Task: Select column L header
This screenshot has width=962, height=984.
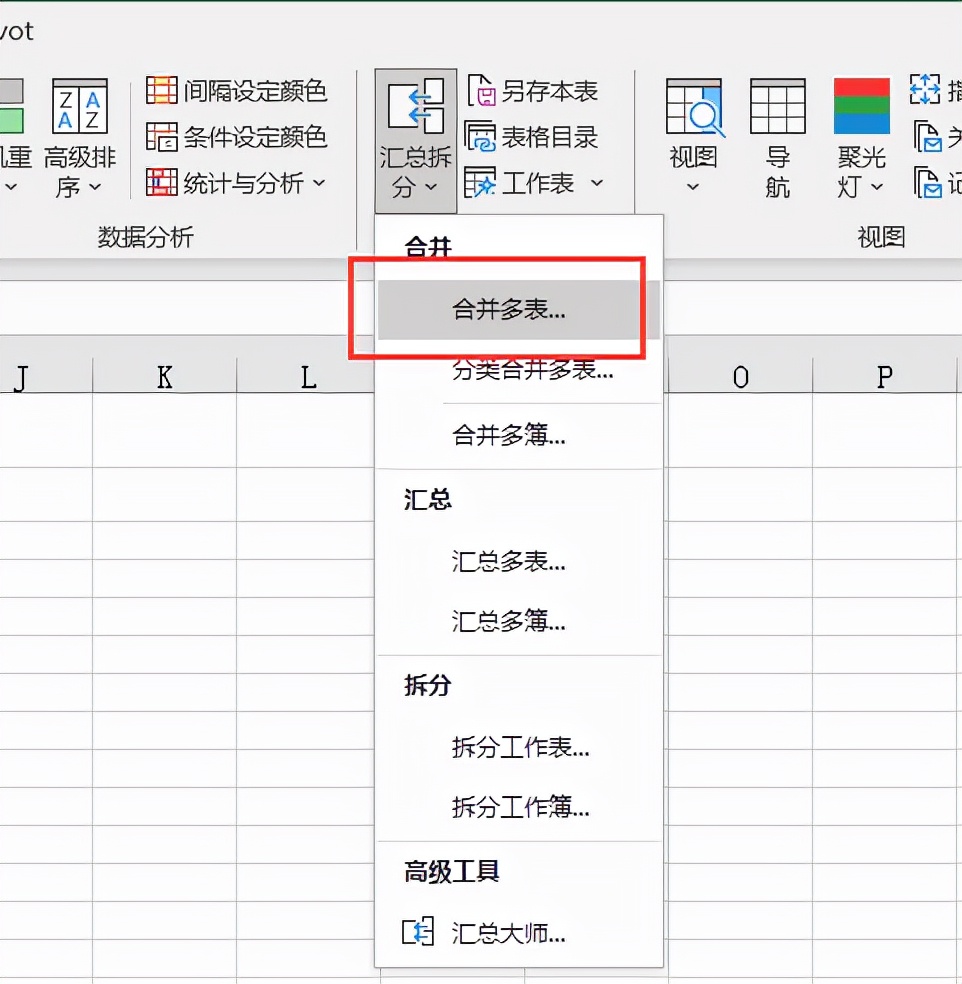Action: click(x=307, y=377)
